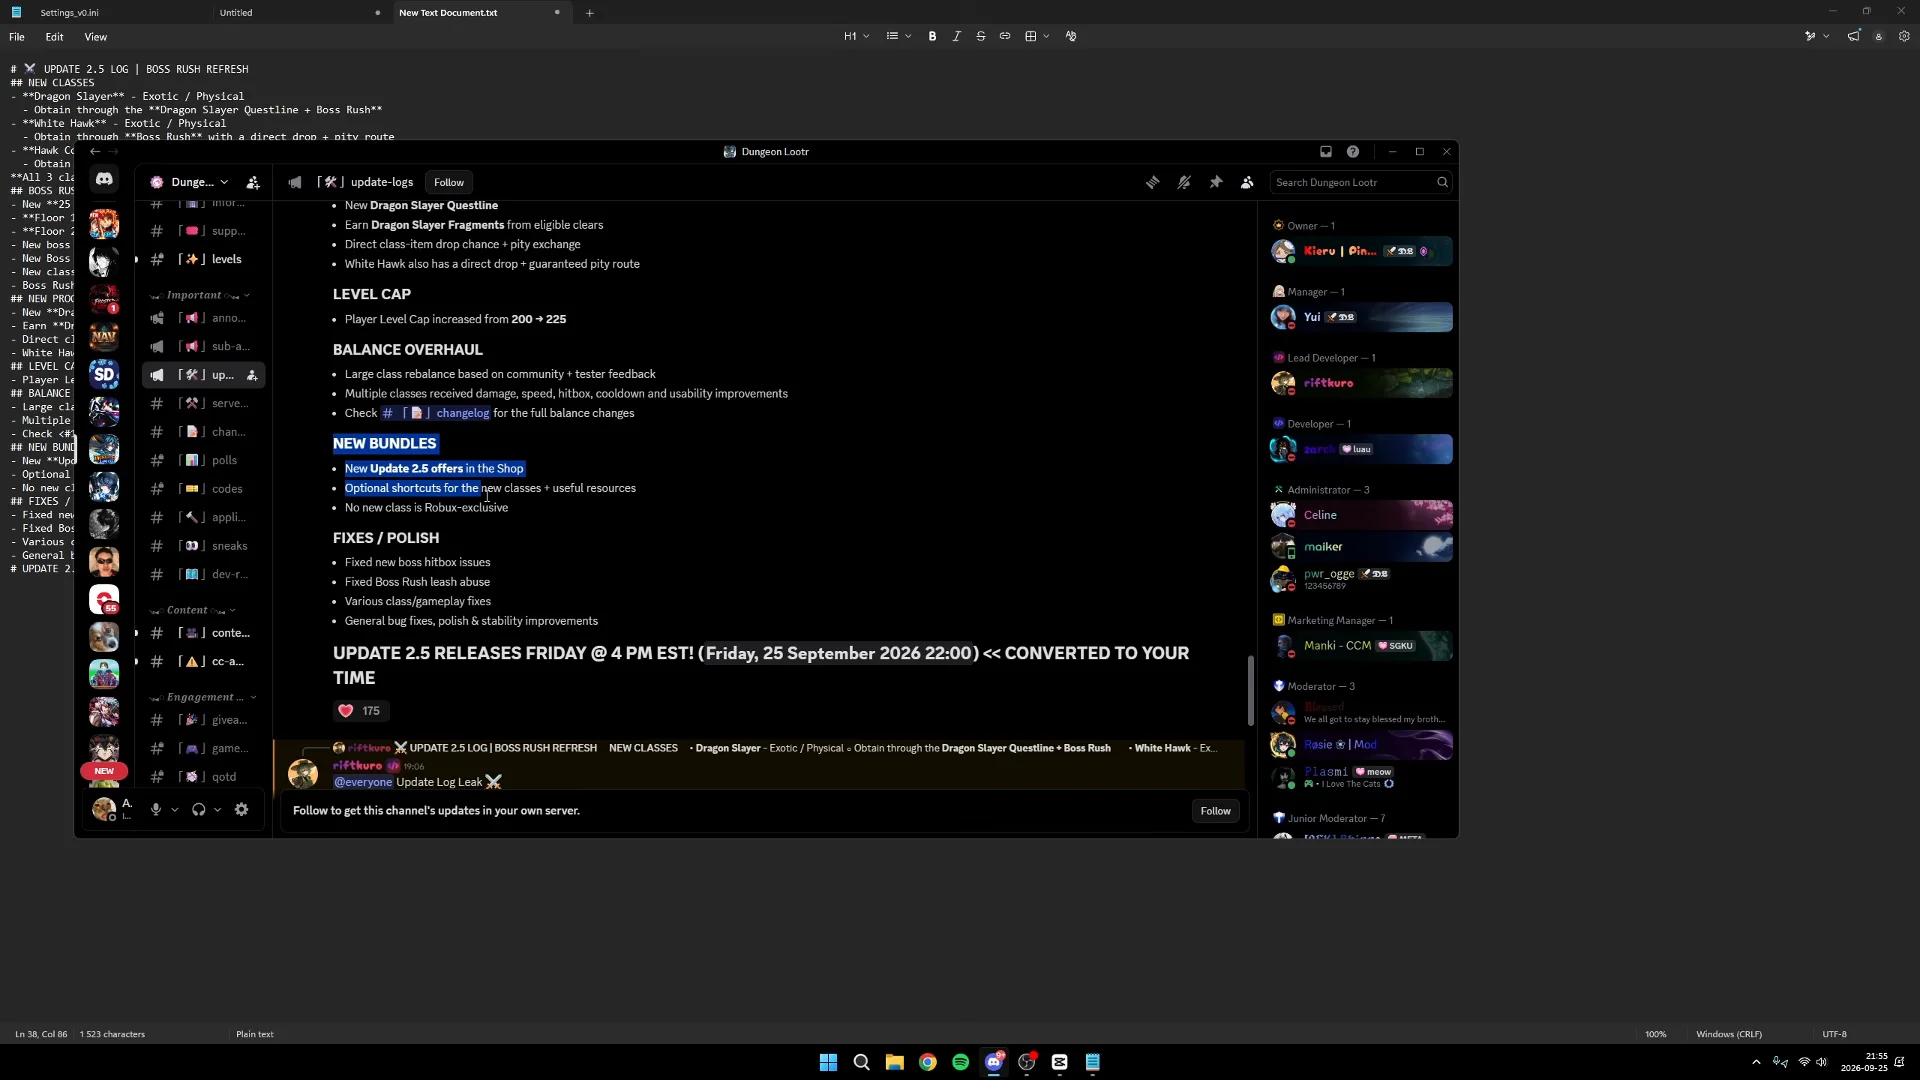Collapse the Important channel category

coord(199,295)
